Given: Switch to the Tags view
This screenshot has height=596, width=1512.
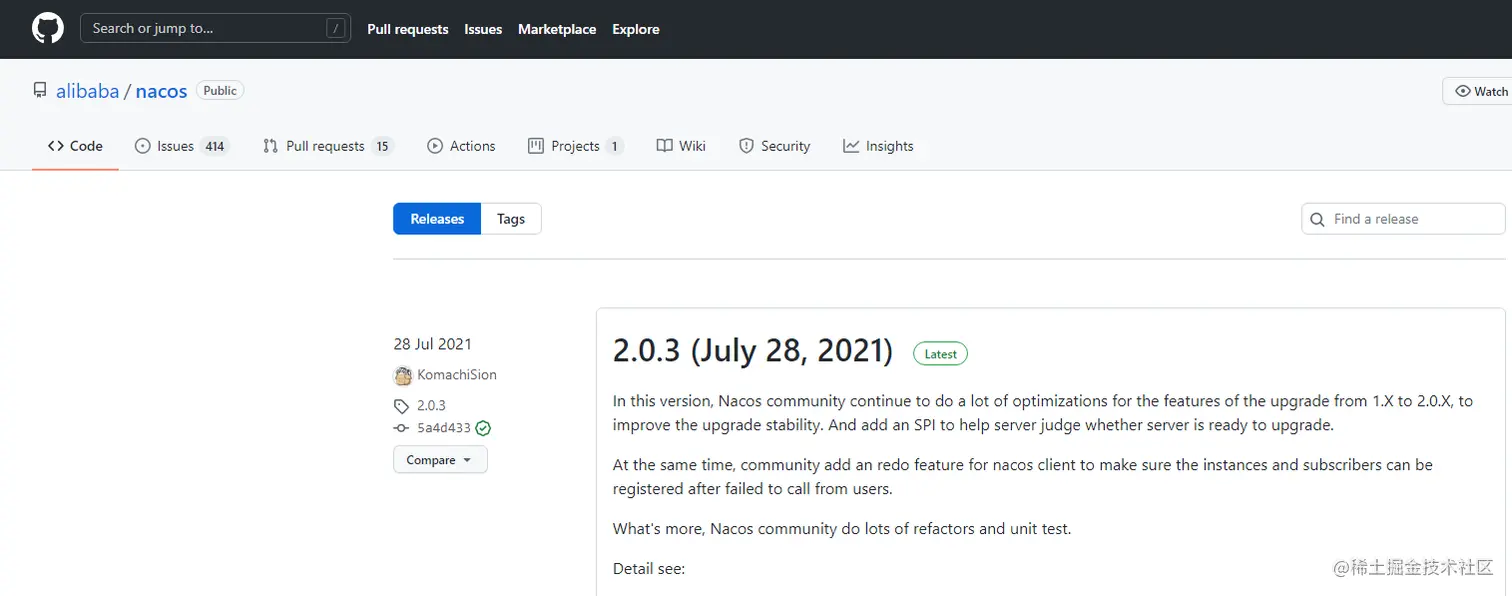Looking at the screenshot, I should coord(511,219).
